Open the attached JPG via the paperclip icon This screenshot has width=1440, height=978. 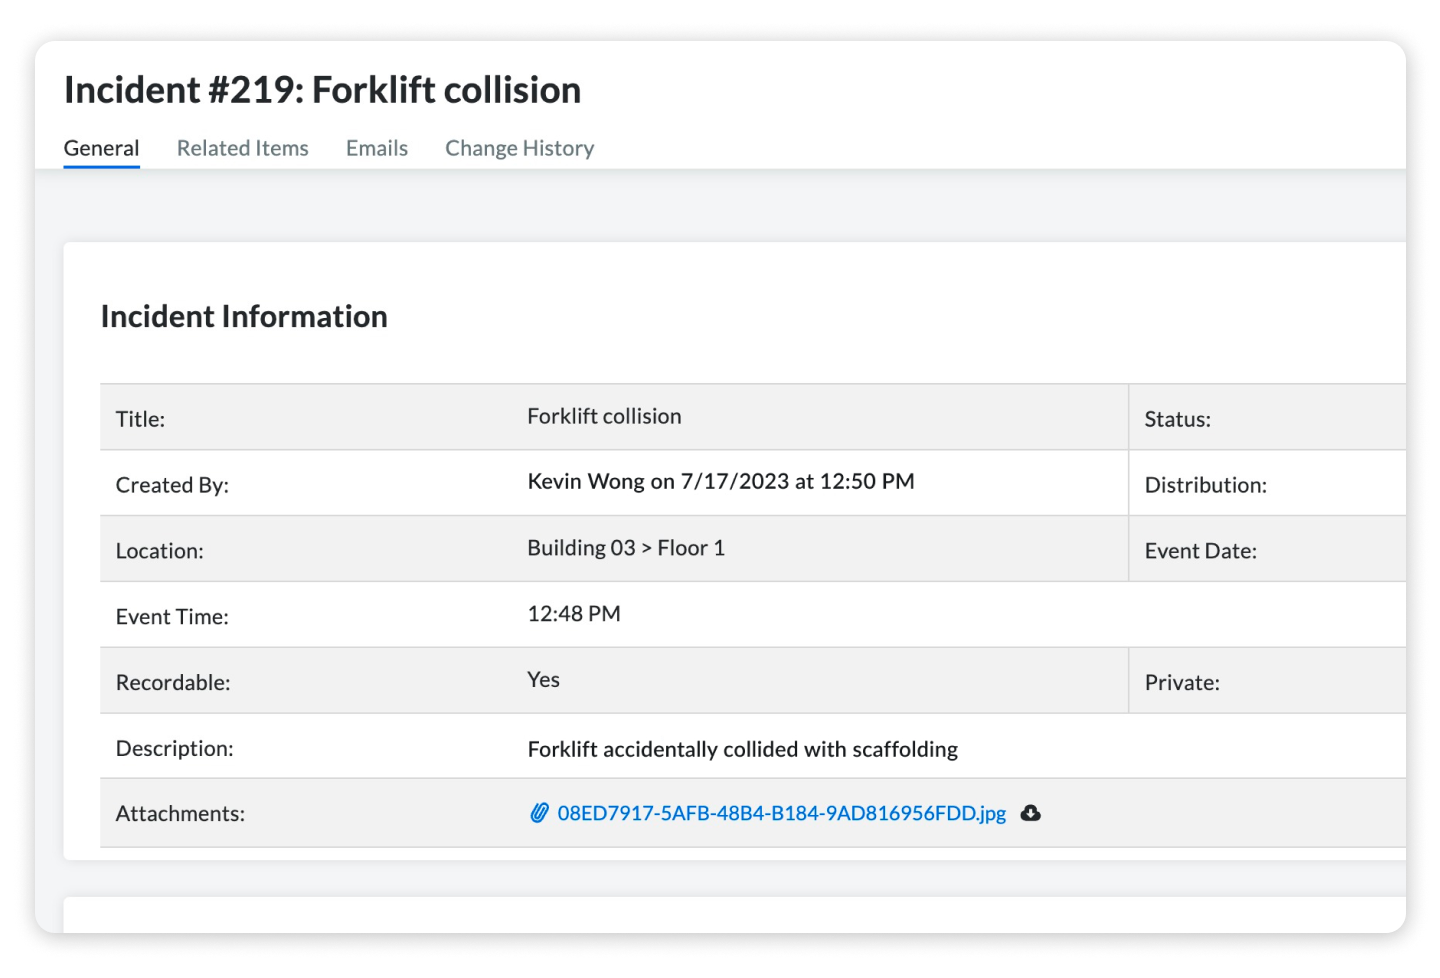tap(540, 813)
